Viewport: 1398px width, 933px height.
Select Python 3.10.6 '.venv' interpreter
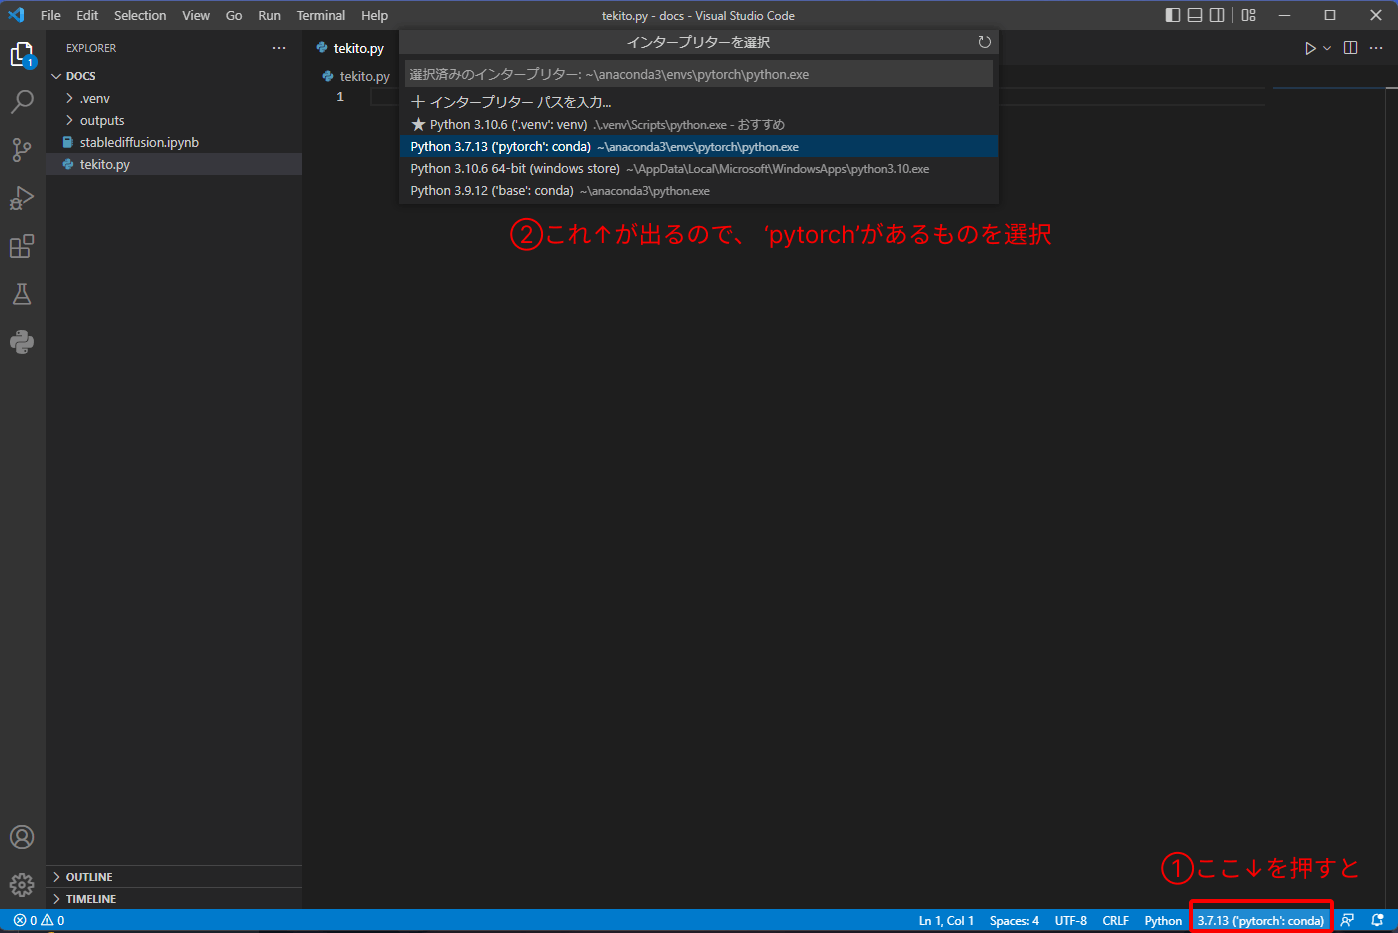pyautogui.click(x=698, y=124)
